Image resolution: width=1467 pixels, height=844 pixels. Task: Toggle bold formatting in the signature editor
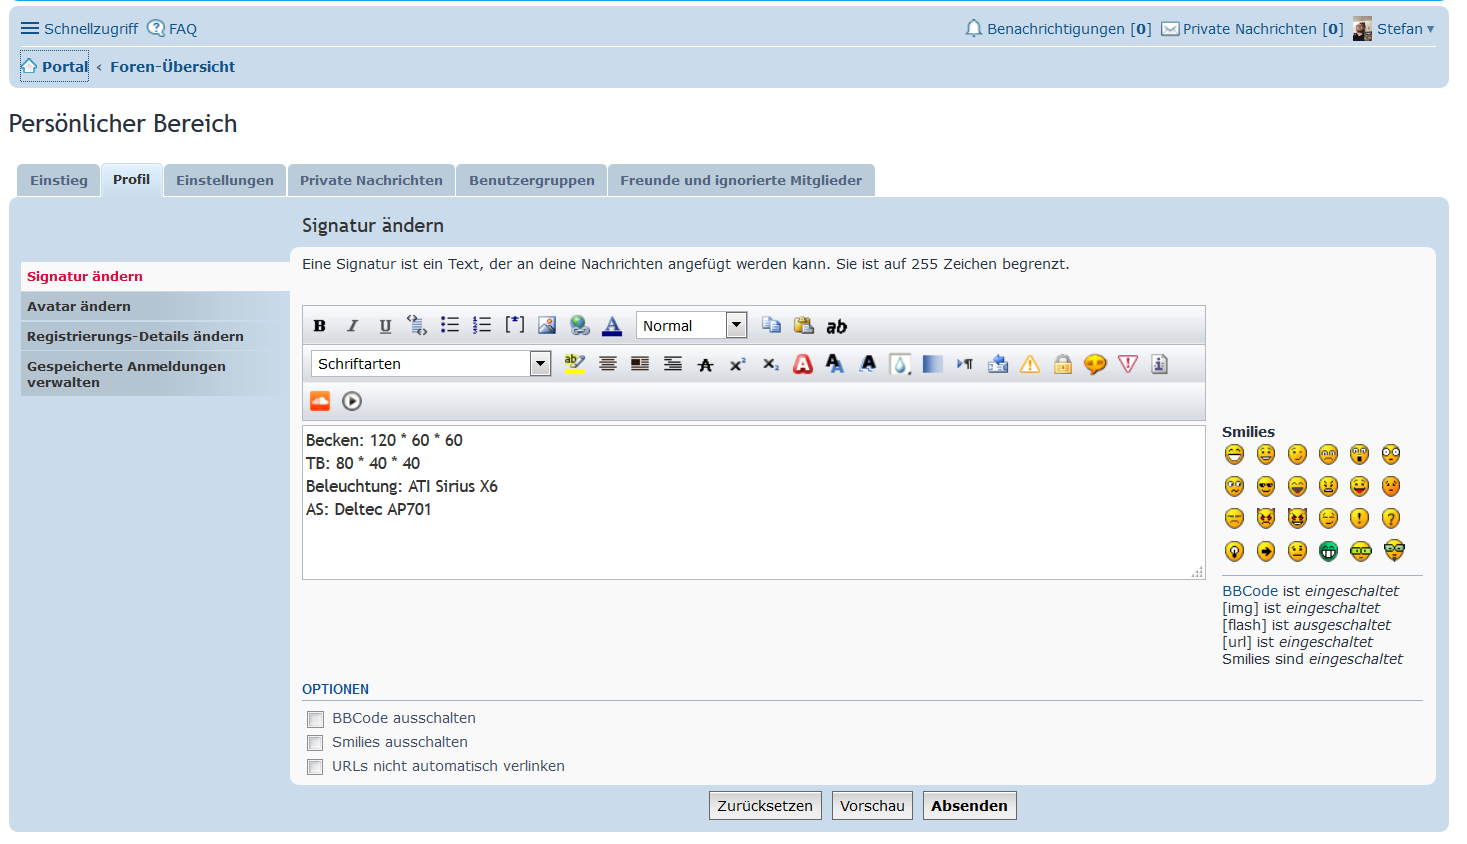pos(320,326)
